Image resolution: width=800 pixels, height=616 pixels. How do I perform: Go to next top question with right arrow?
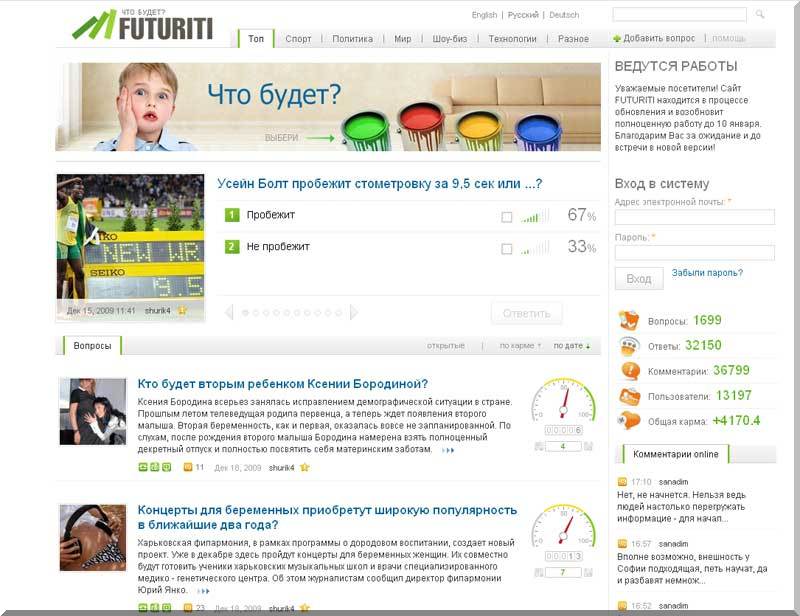tap(354, 312)
